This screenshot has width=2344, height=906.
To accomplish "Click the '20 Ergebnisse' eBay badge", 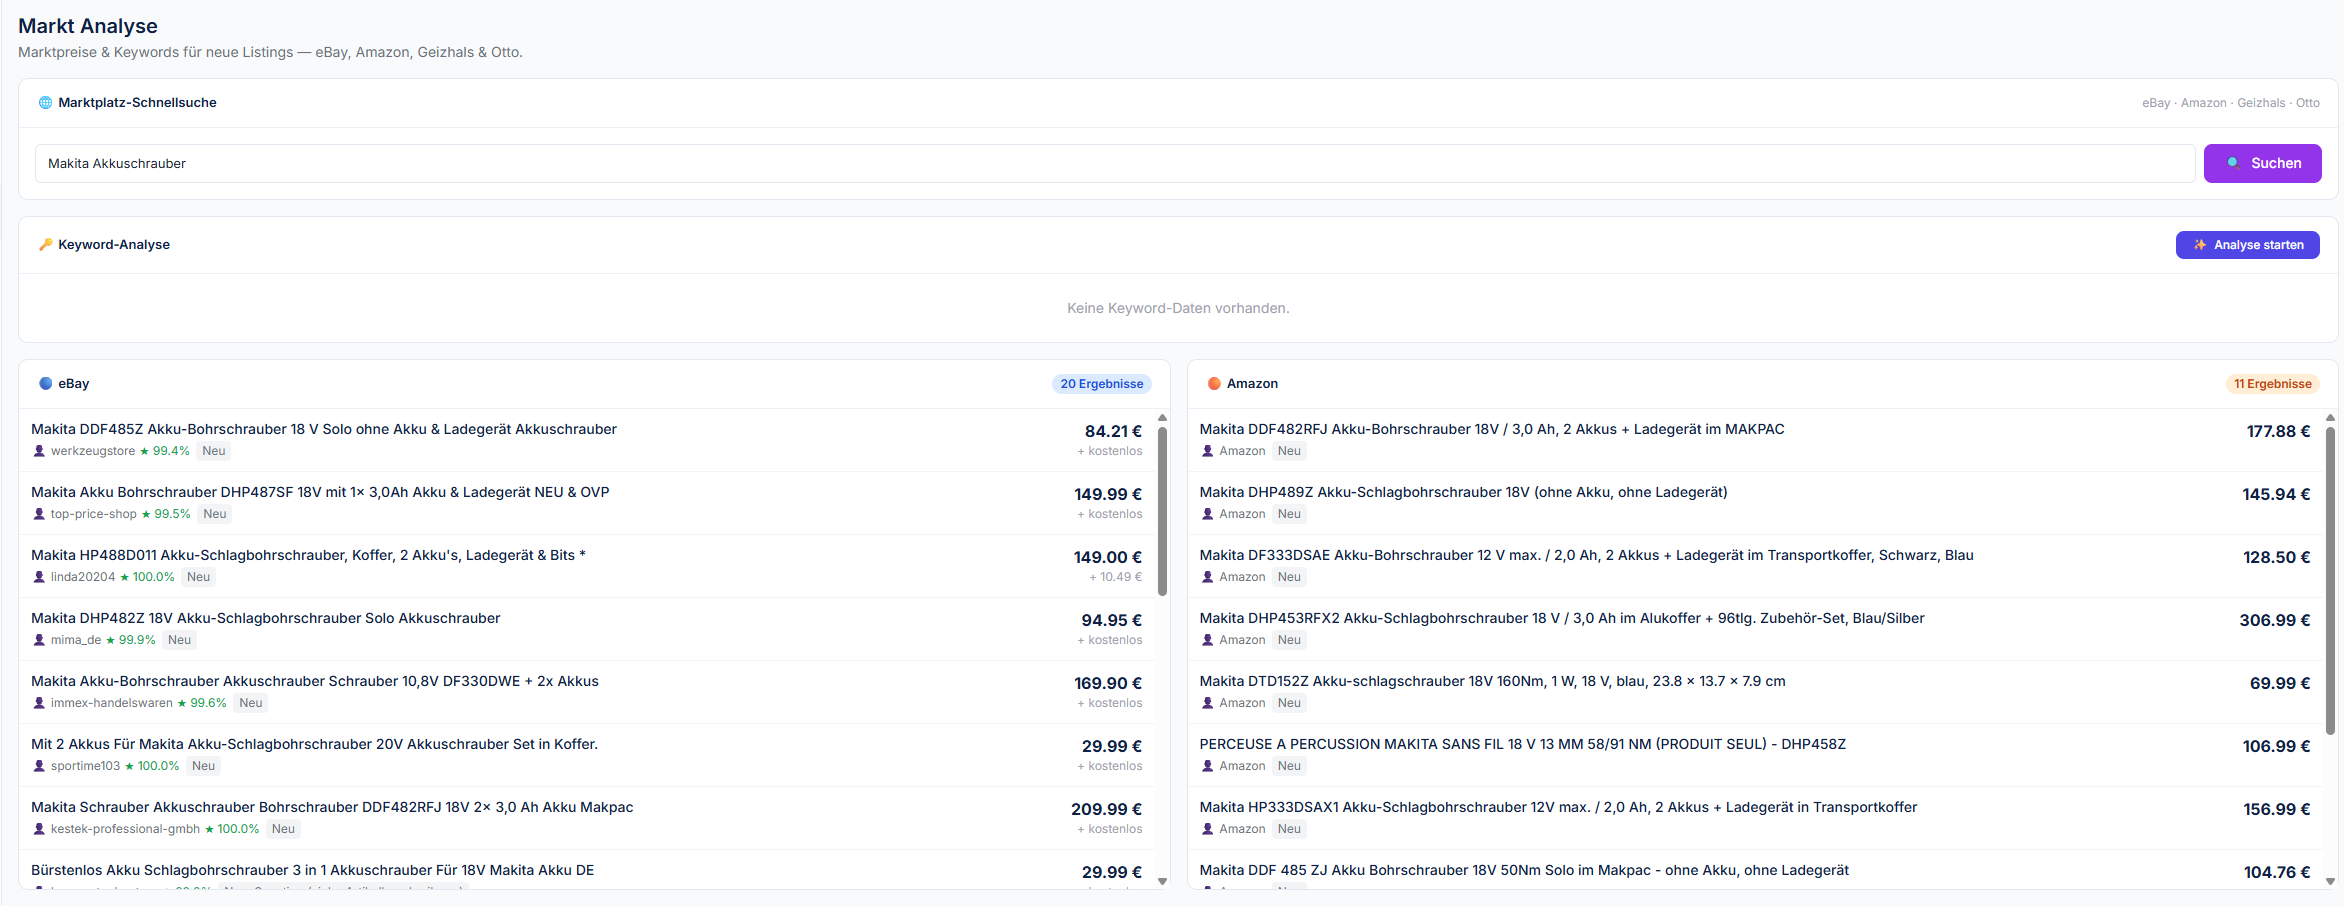I will pyautogui.click(x=1102, y=384).
